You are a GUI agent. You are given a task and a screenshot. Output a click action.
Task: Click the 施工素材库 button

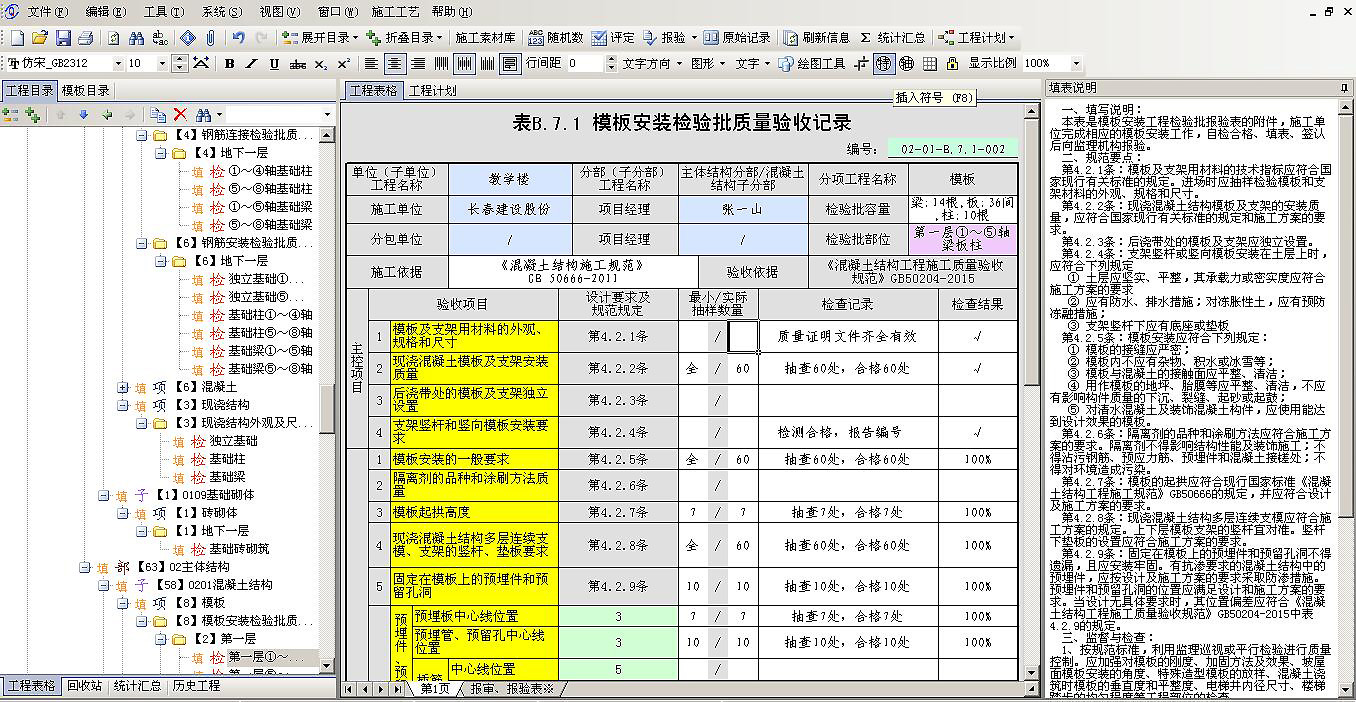[x=485, y=38]
